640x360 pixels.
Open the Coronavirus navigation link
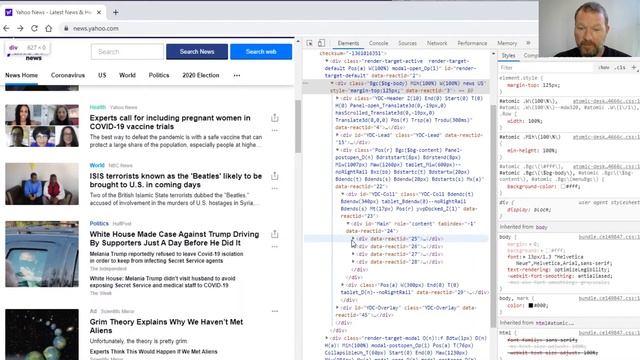(68, 76)
